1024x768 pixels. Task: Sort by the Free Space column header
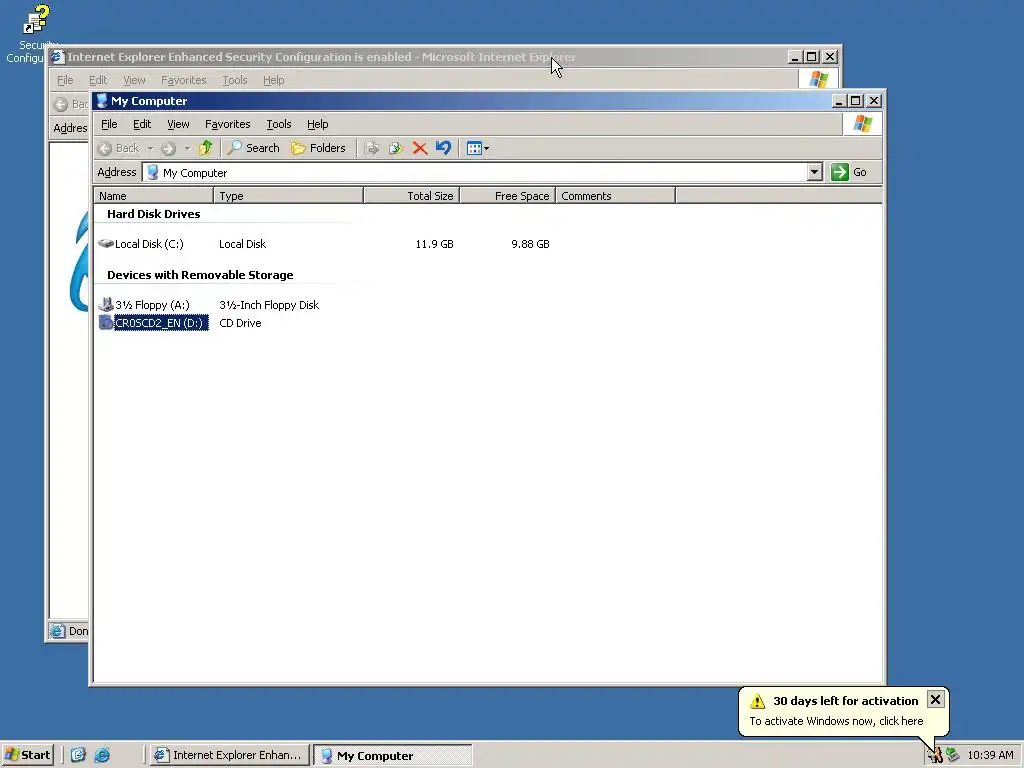[507, 196]
